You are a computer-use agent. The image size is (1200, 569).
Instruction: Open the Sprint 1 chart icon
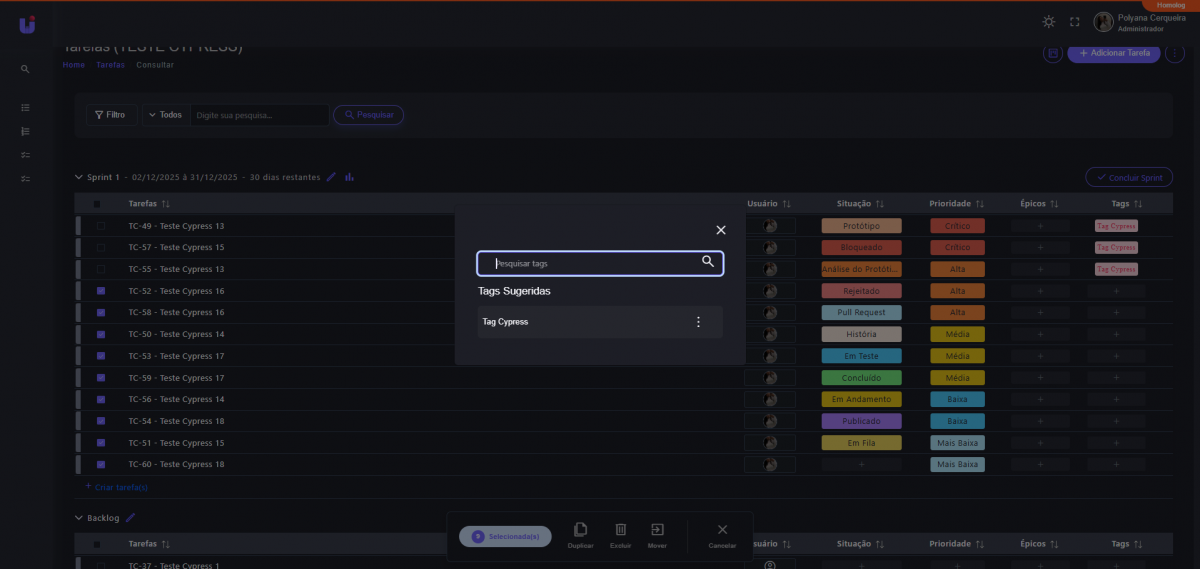349,177
